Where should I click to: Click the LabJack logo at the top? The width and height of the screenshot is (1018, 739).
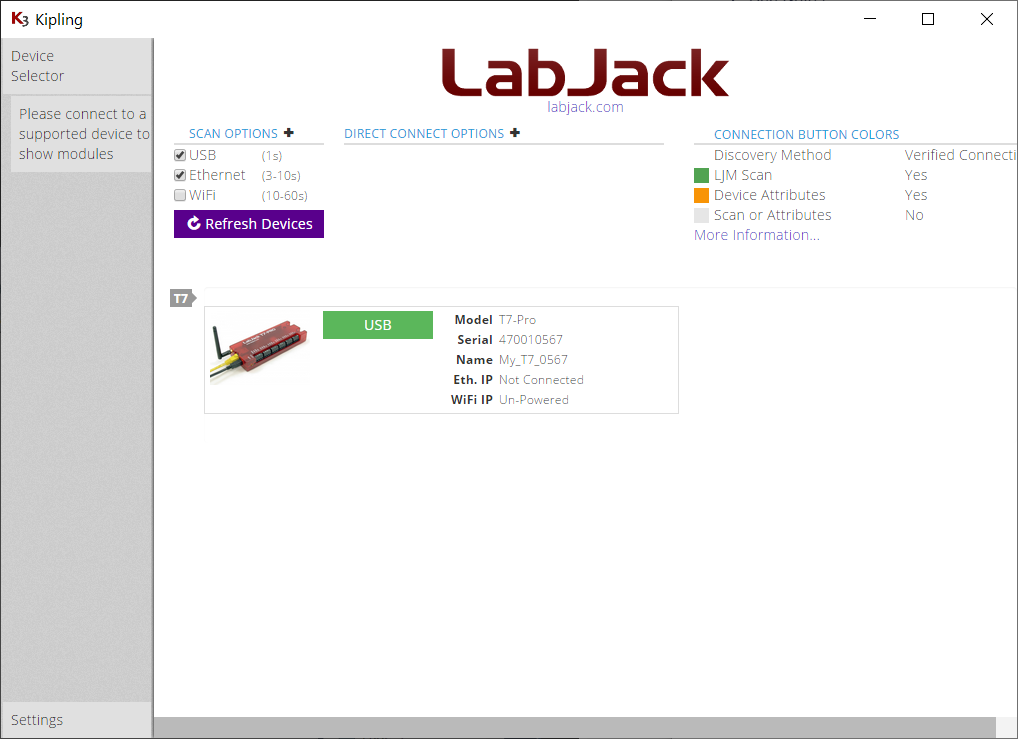point(585,76)
